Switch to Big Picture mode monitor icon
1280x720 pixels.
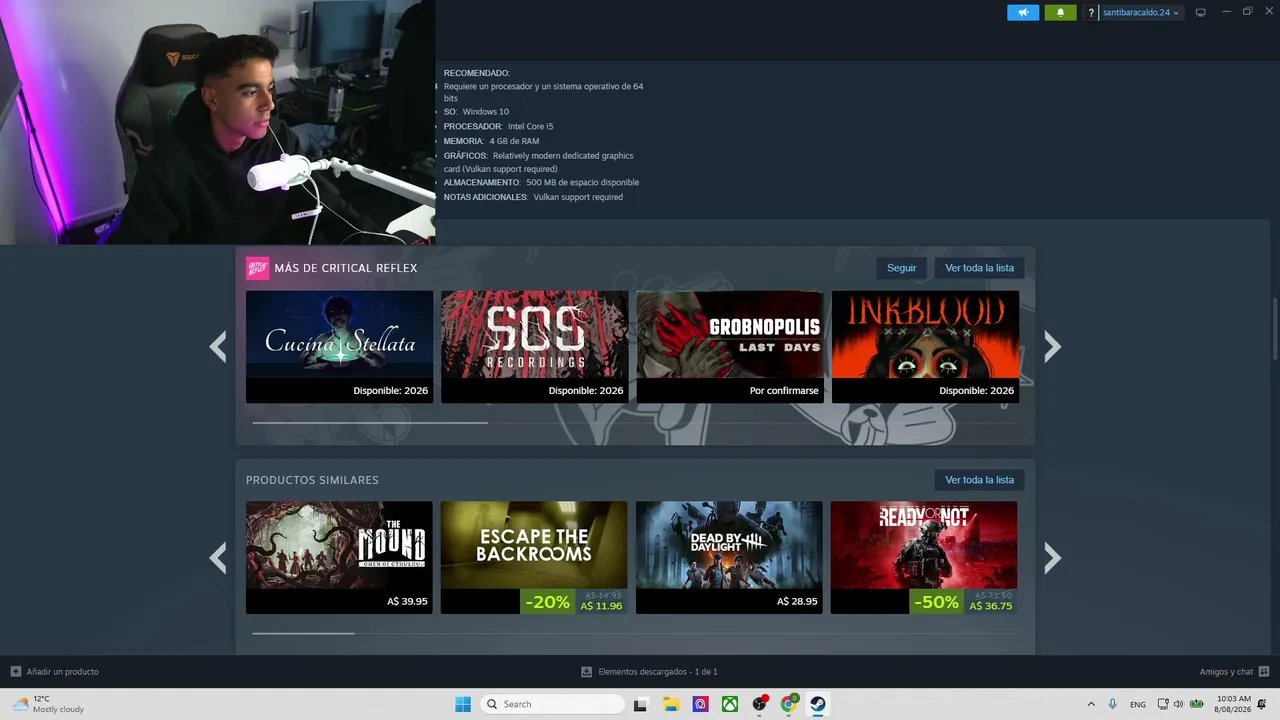pos(1201,13)
